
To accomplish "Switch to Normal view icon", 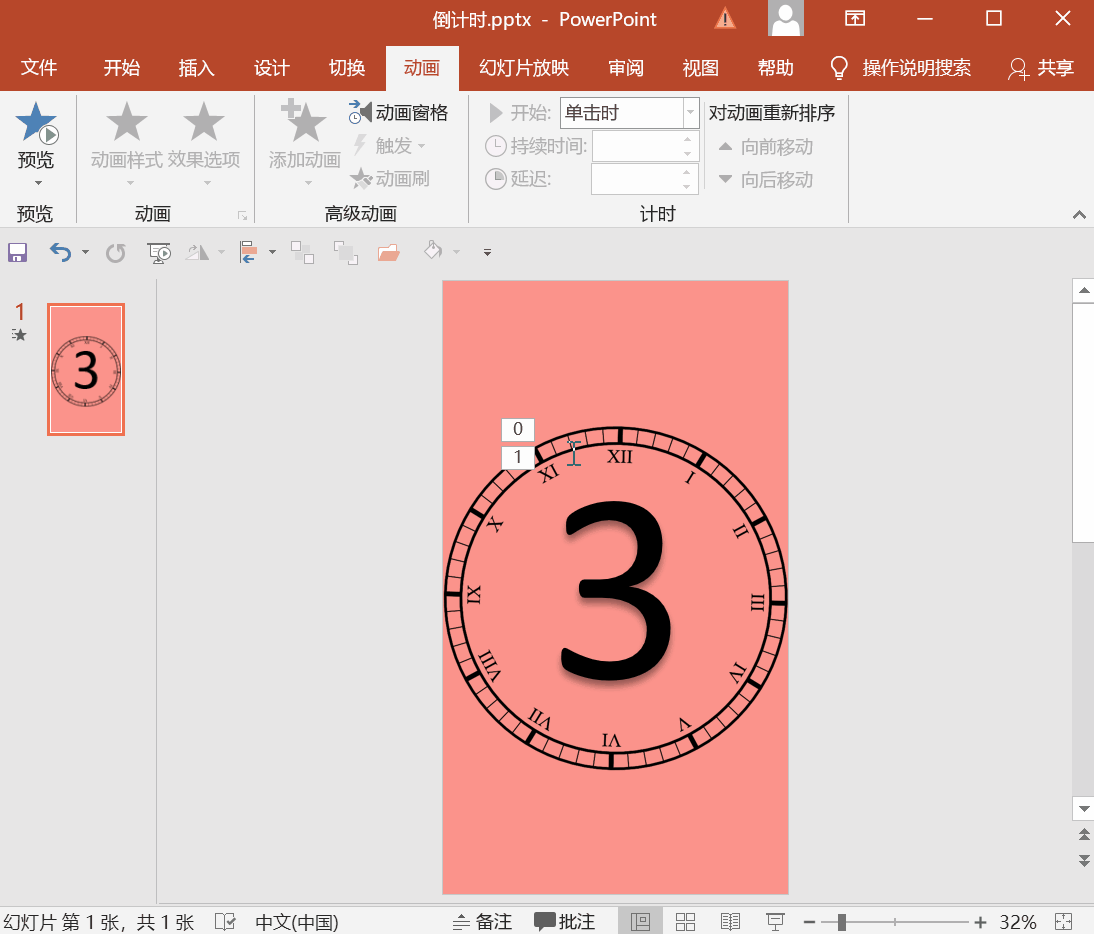I will [640, 921].
